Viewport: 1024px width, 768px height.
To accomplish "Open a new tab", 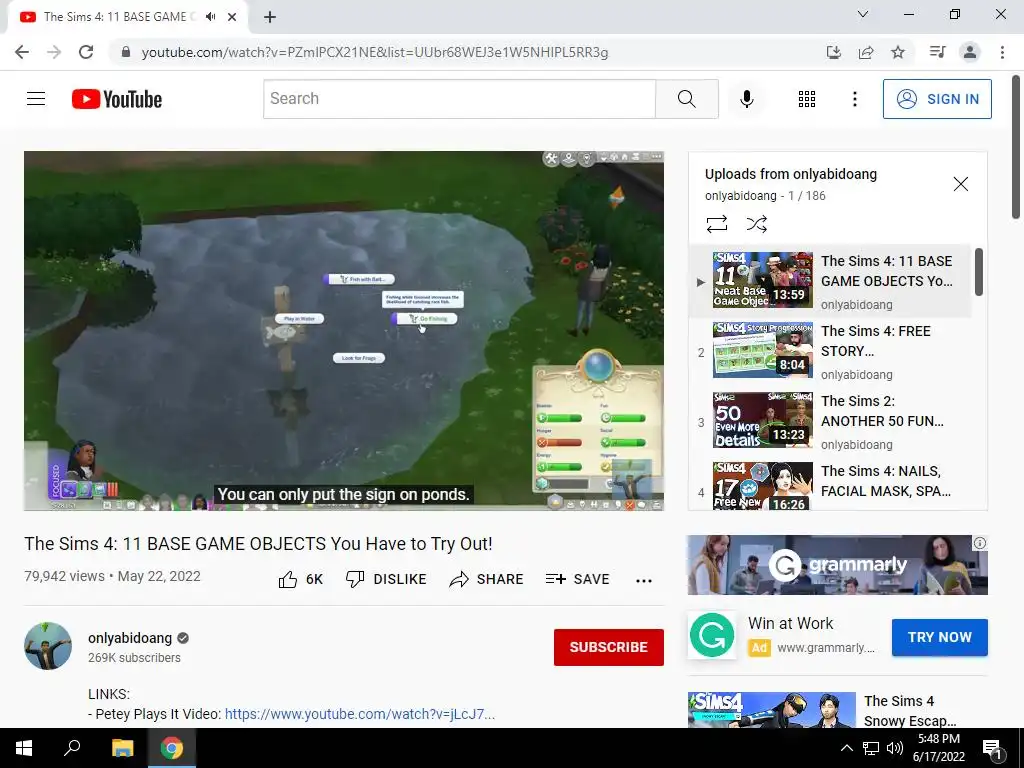I will coord(270,17).
